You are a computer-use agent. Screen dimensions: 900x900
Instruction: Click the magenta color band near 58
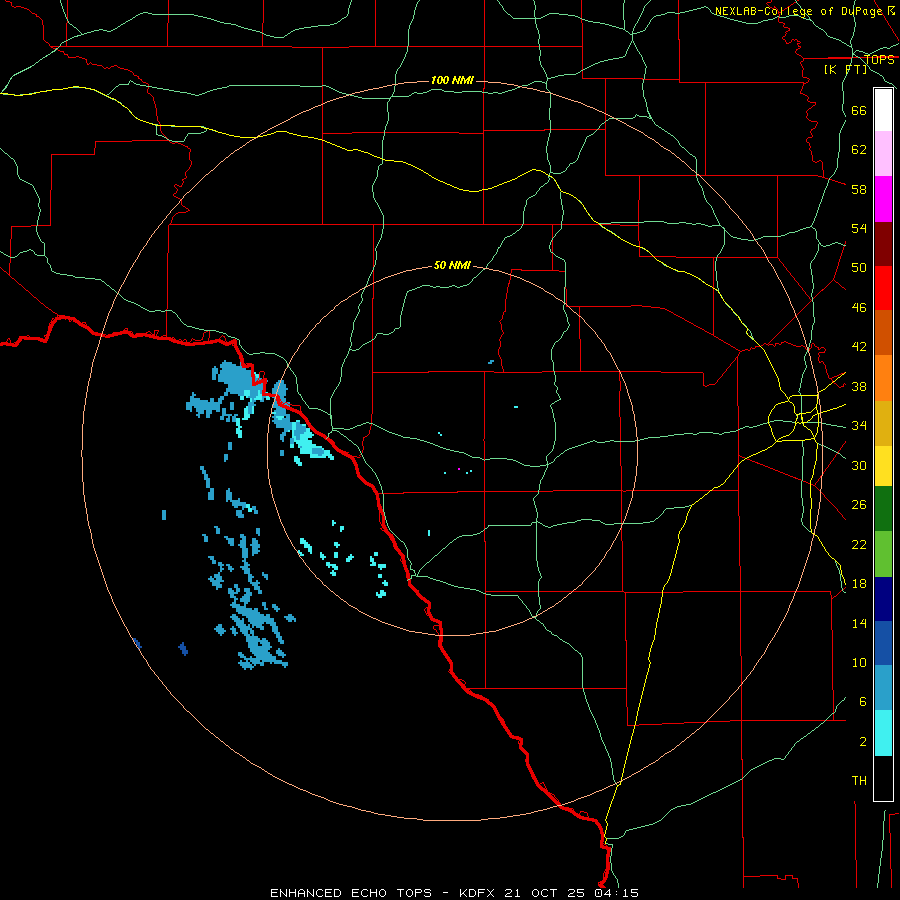click(883, 199)
